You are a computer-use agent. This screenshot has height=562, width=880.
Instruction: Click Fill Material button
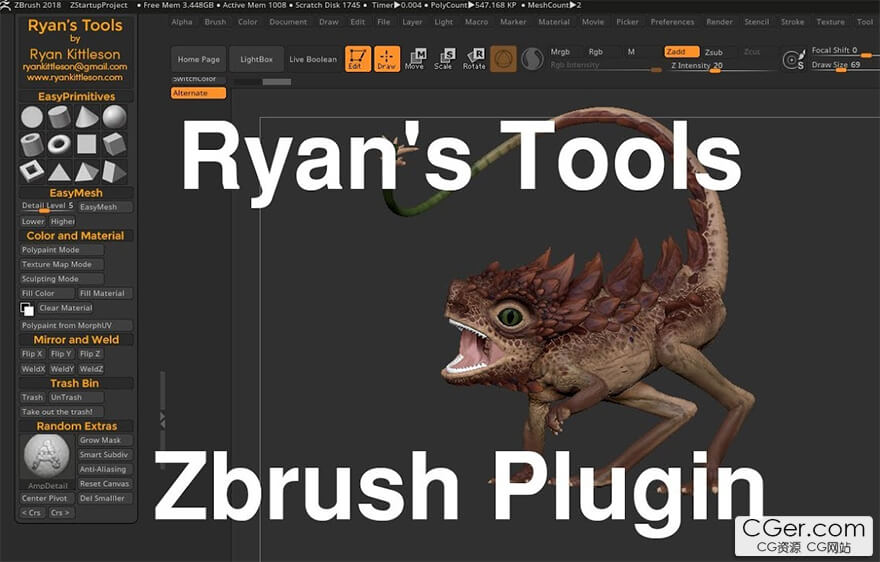105,293
